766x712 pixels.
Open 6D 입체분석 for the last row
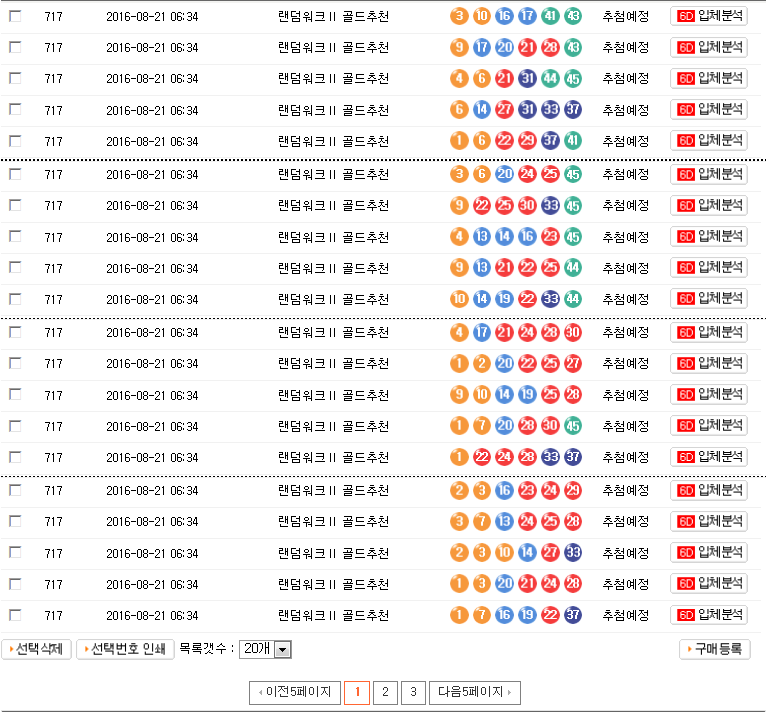coord(708,615)
